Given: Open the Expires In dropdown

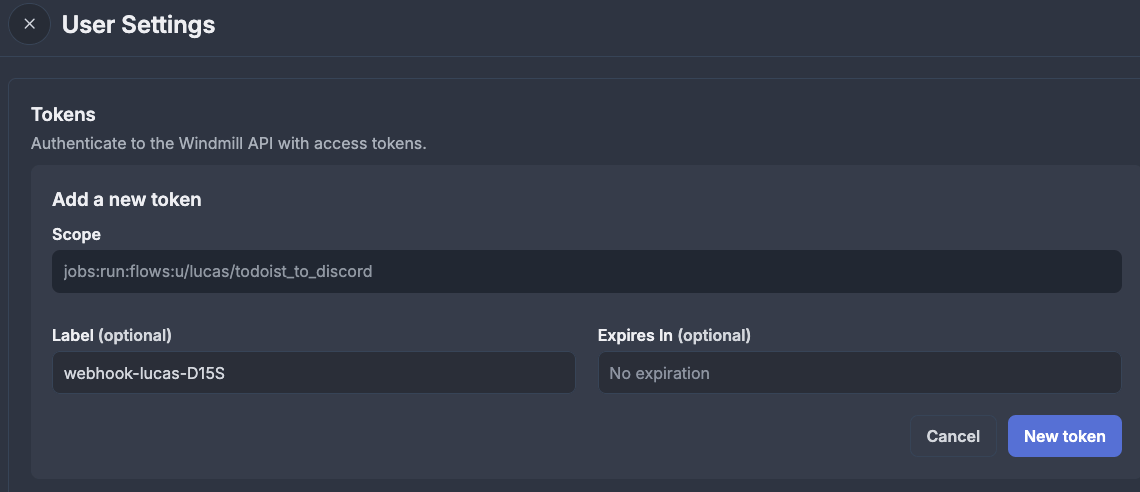Looking at the screenshot, I should point(859,373).
